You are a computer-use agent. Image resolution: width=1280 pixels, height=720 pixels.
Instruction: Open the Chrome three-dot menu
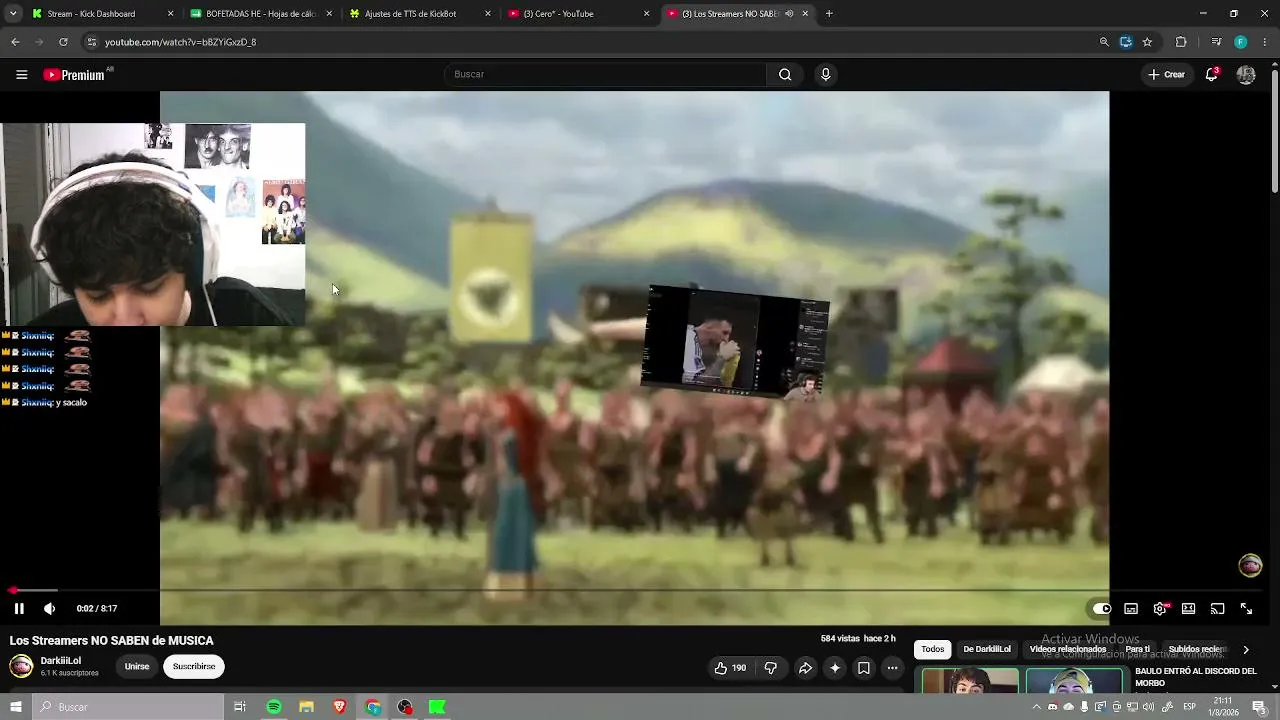(1266, 42)
